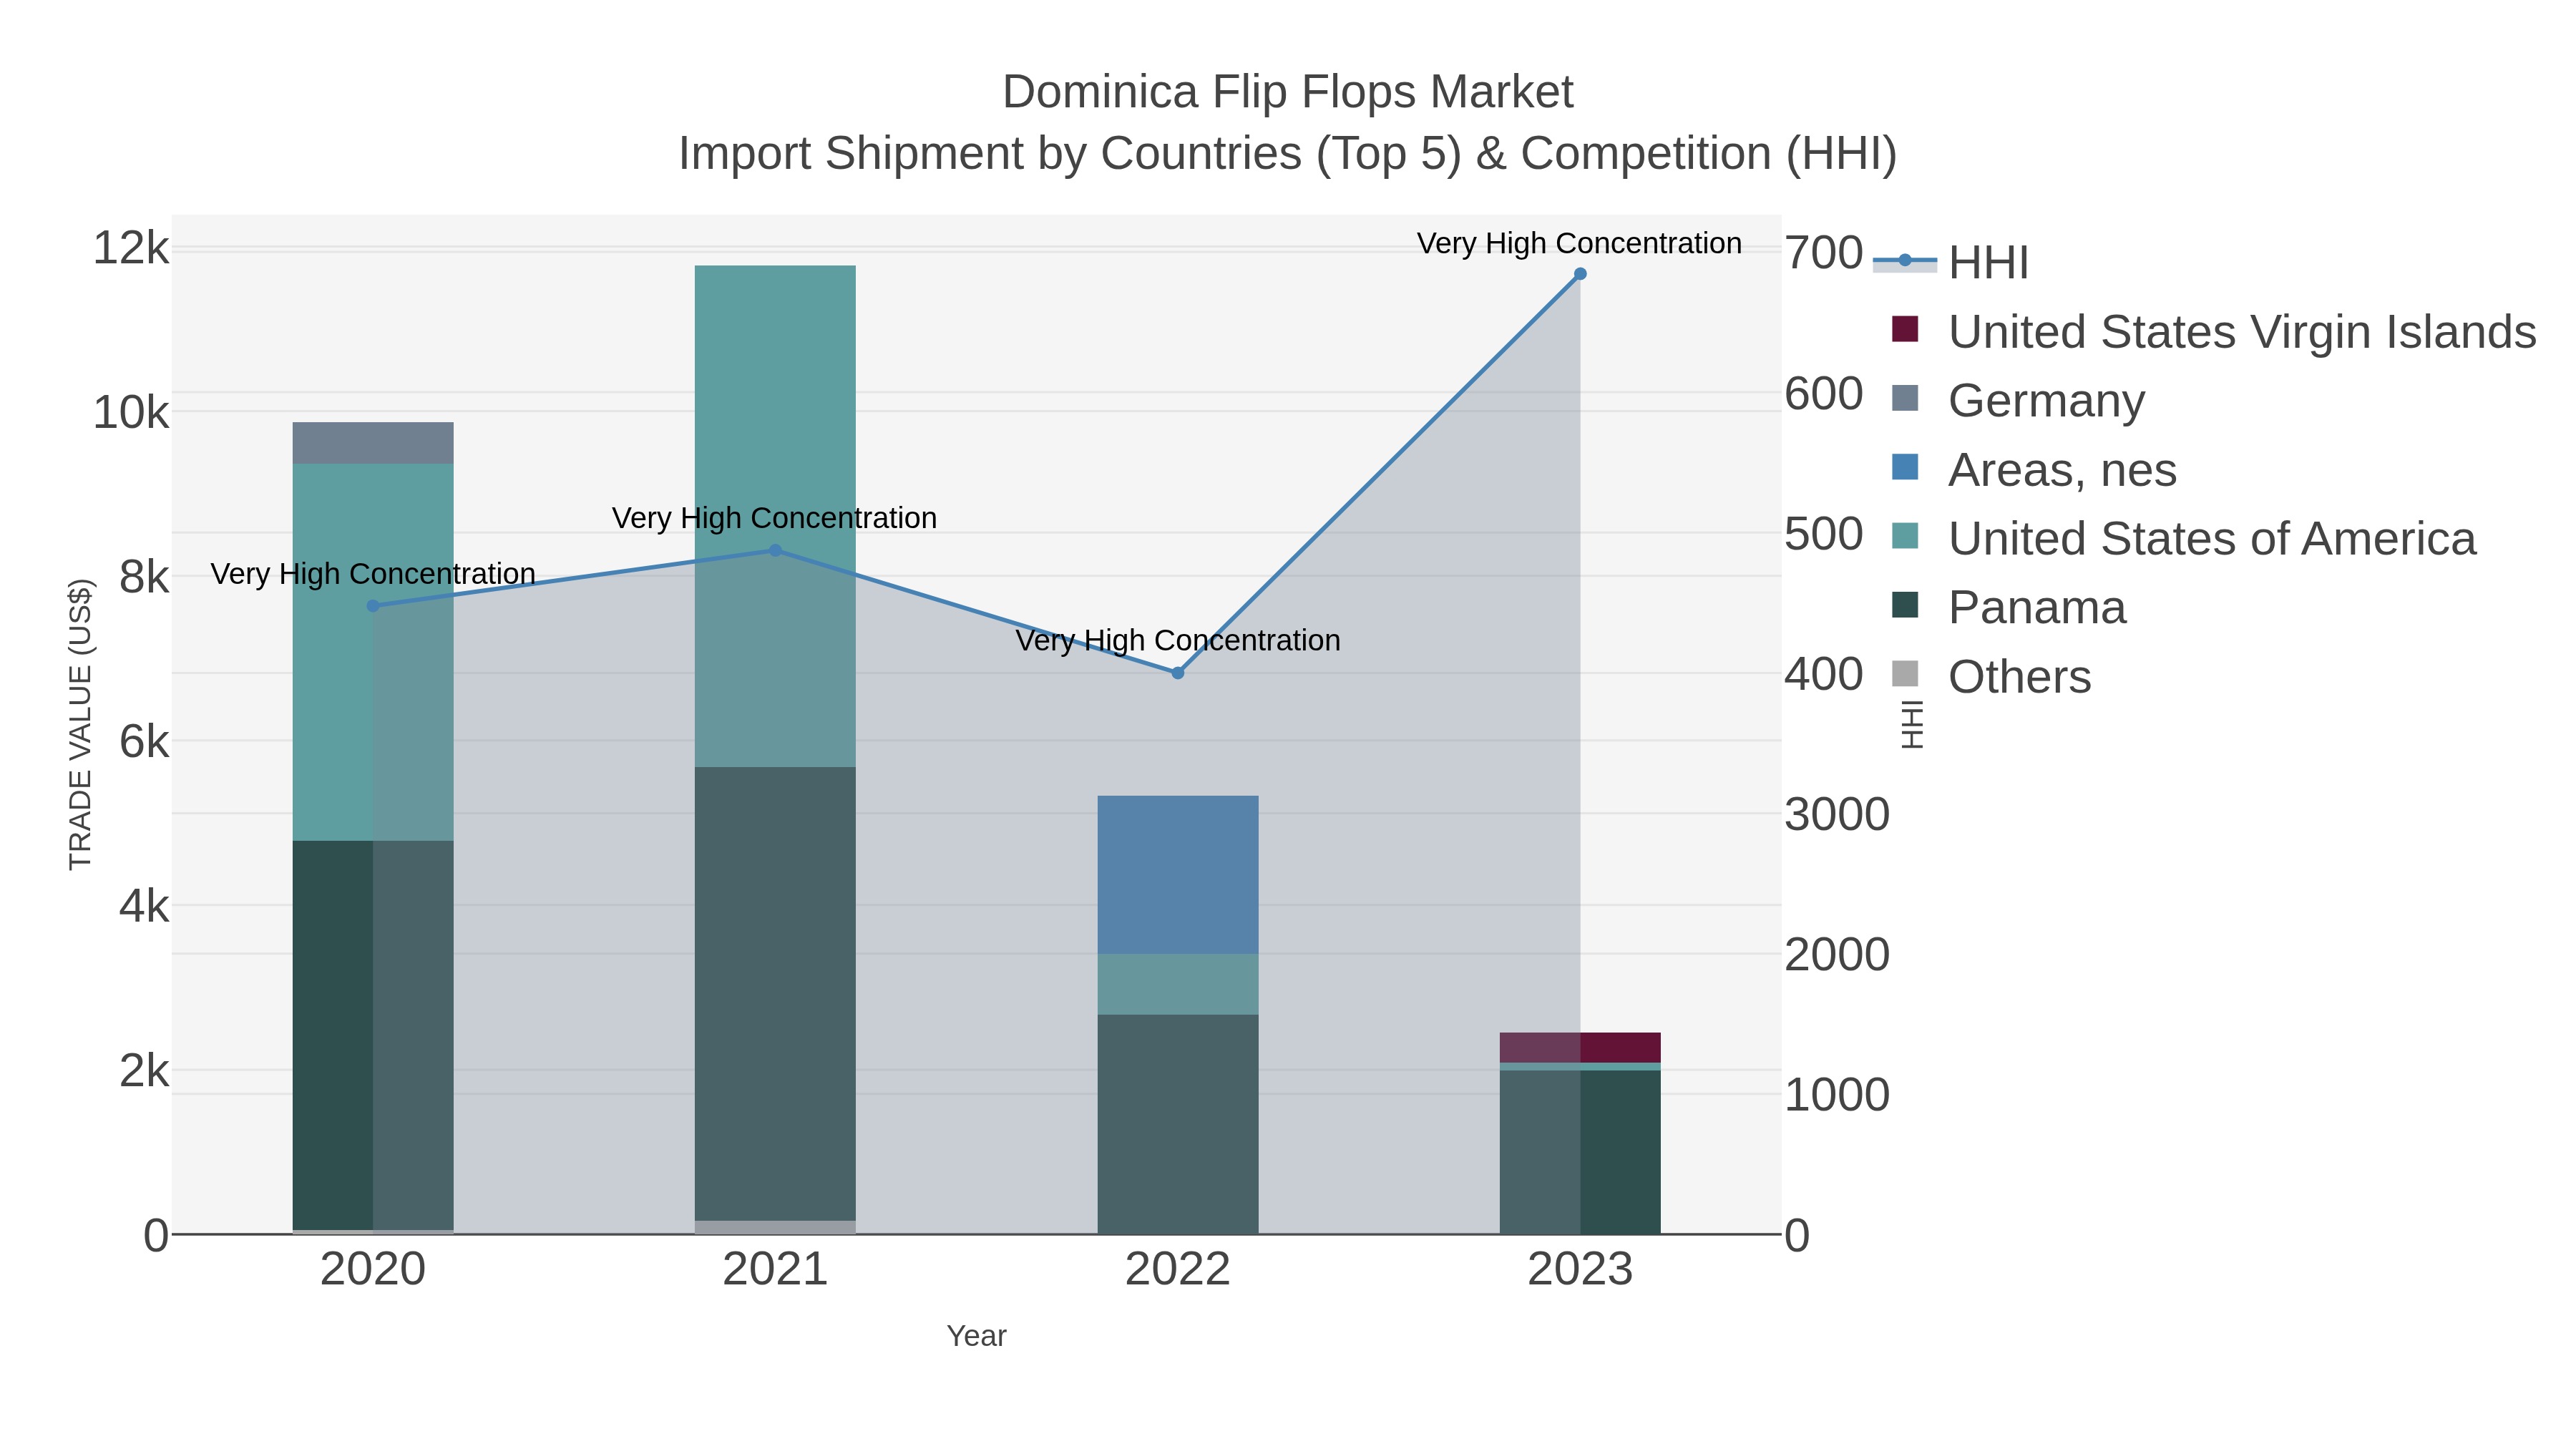Image resolution: width=2576 pixels, height=1449 pixels.
Task: Click the 1000 HHI axis tick label
Action: point(1837,1095)
